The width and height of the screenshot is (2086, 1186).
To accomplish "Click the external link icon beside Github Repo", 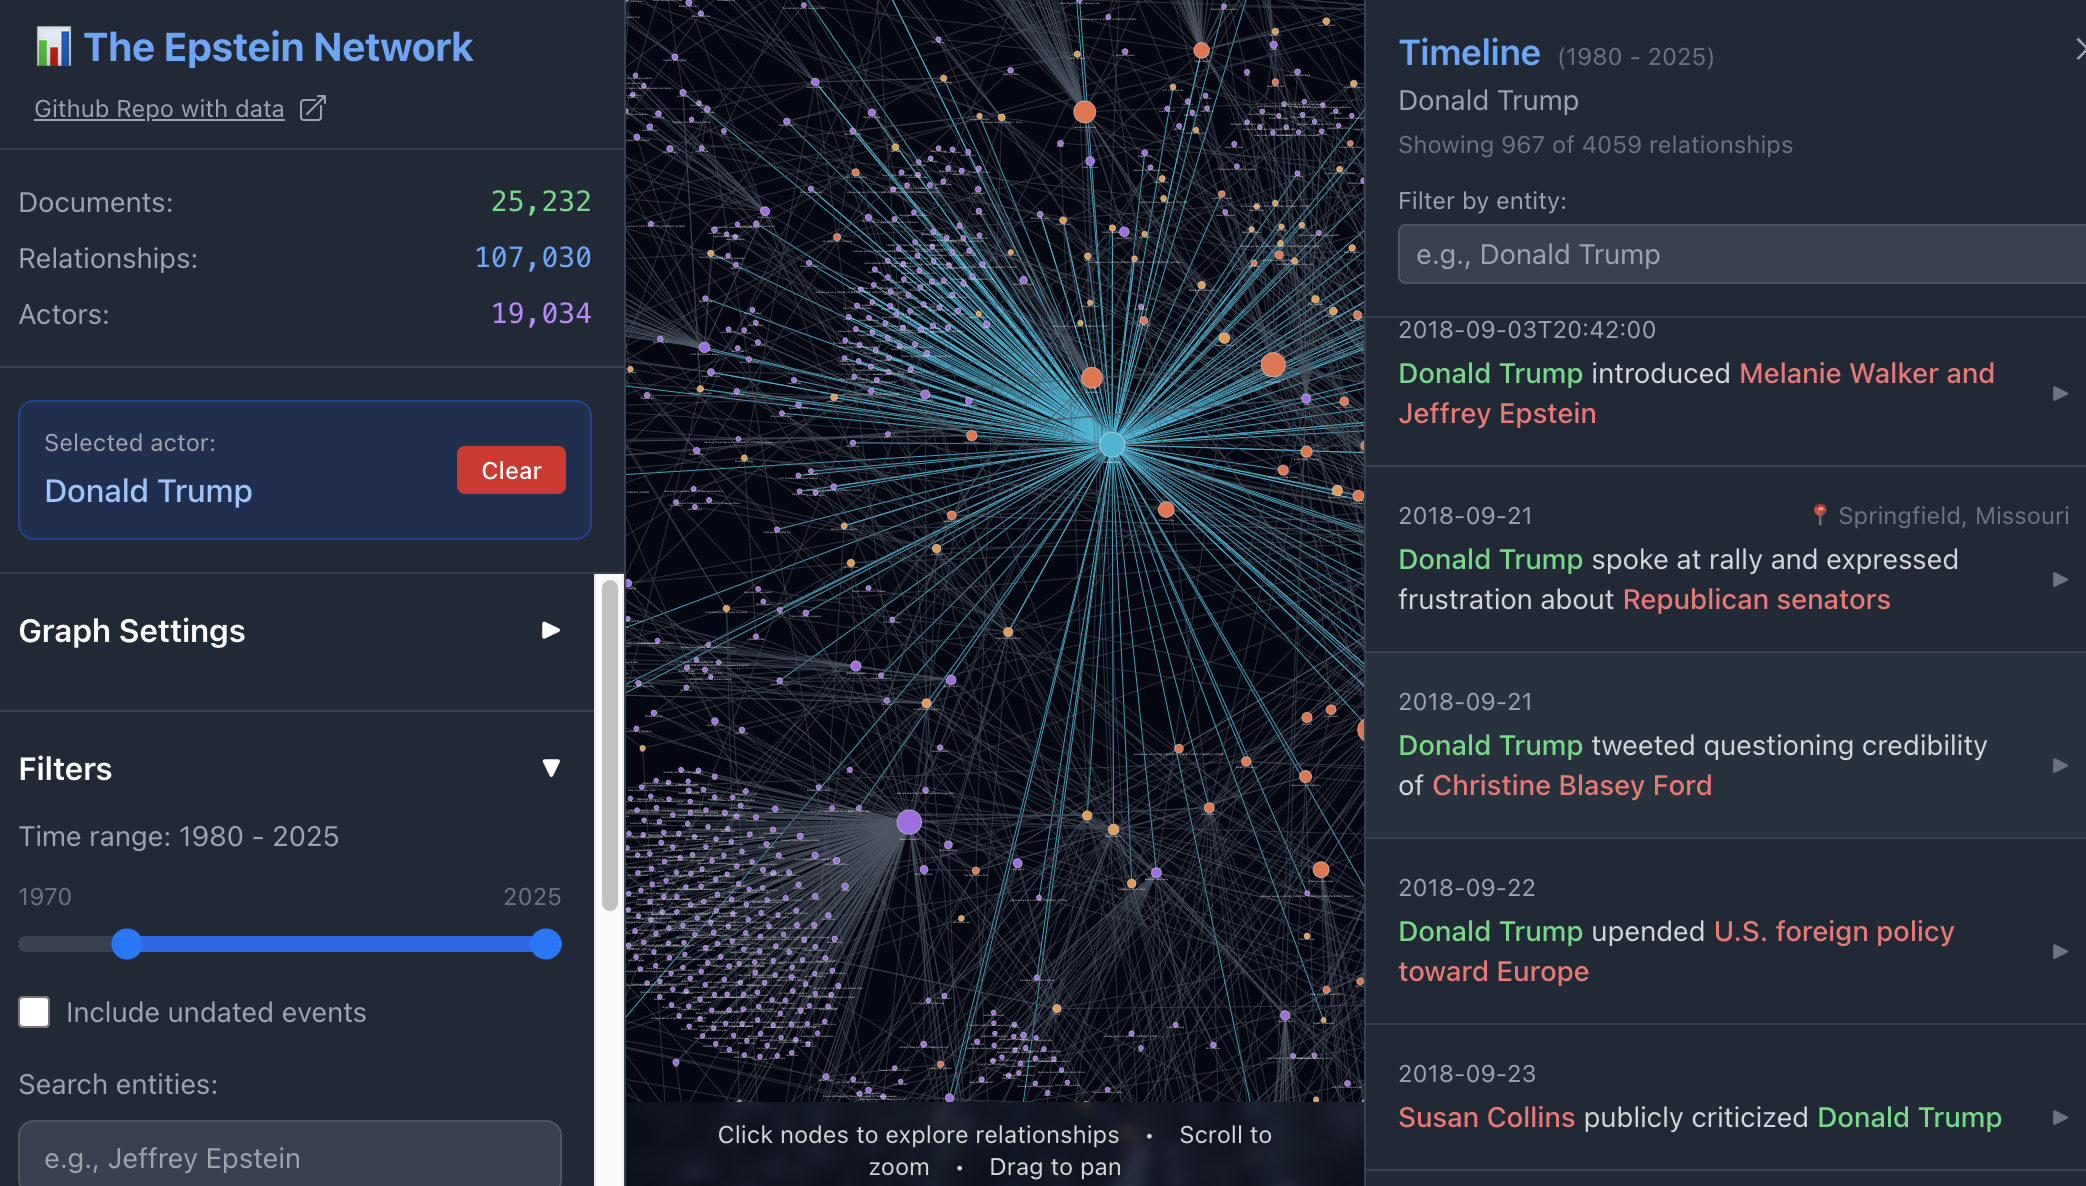I will pyautogui.click(x=313, y=108).
